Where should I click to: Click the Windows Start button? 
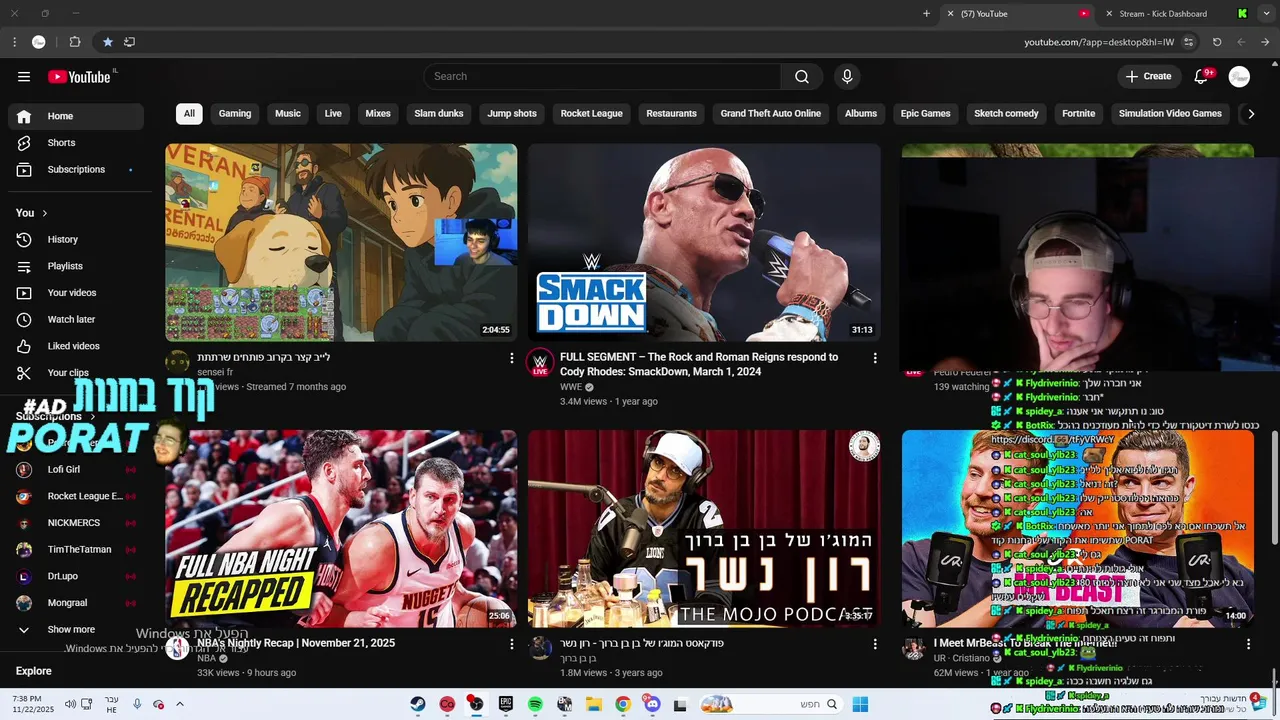[x=860, y=704]
